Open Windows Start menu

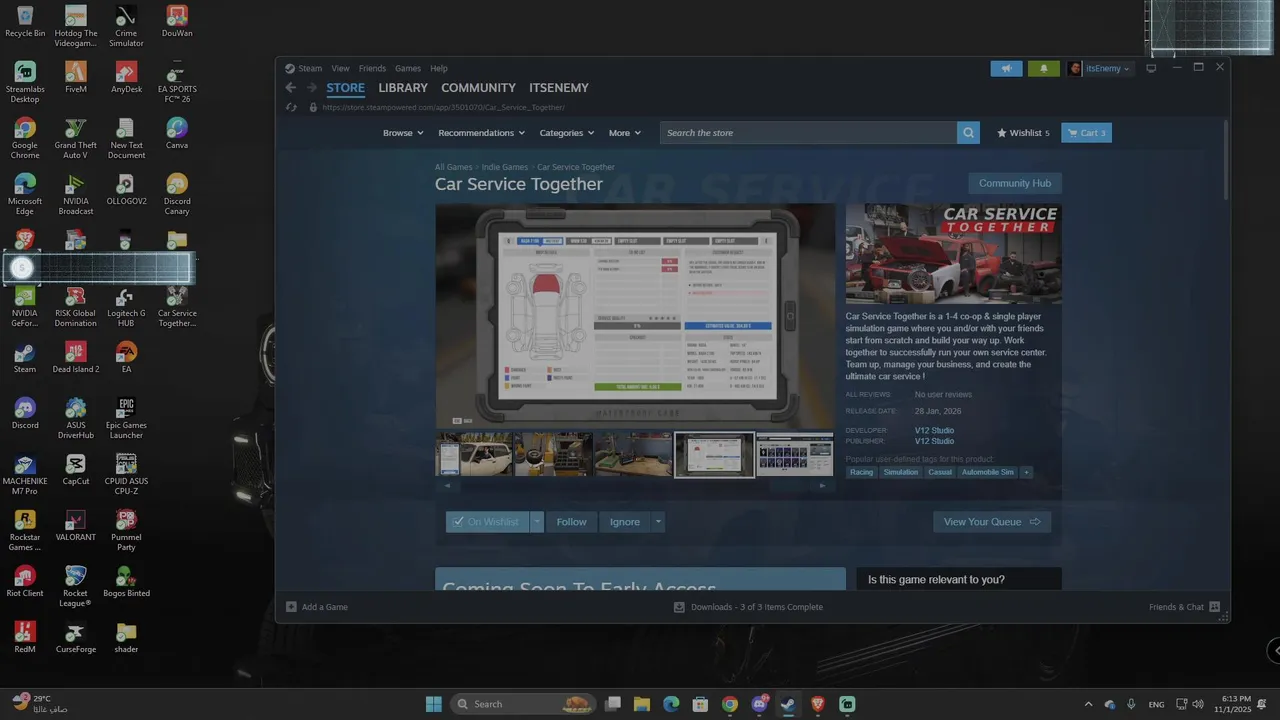[434, 704]
